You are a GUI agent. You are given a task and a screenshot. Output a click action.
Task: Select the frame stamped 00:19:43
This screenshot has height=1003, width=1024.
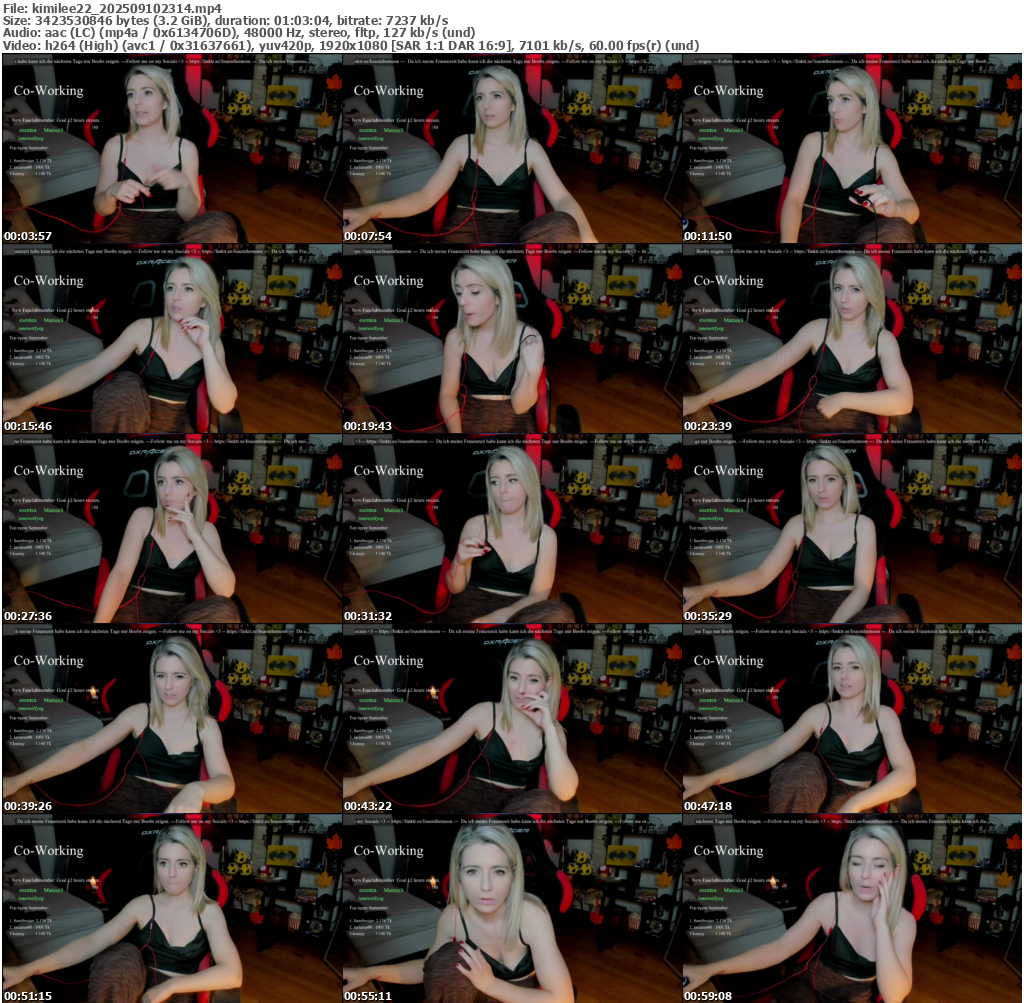512,339
